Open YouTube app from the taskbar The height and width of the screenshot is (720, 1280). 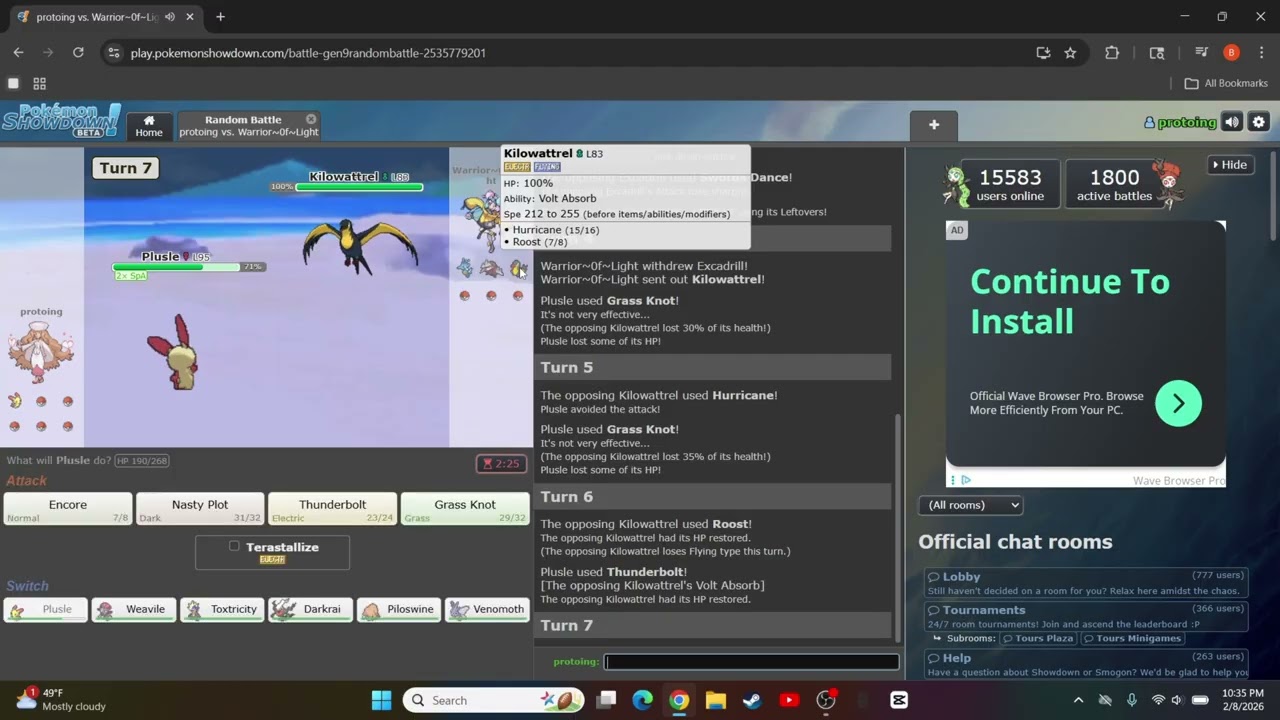pyautogui.click(x=789, y=700)
